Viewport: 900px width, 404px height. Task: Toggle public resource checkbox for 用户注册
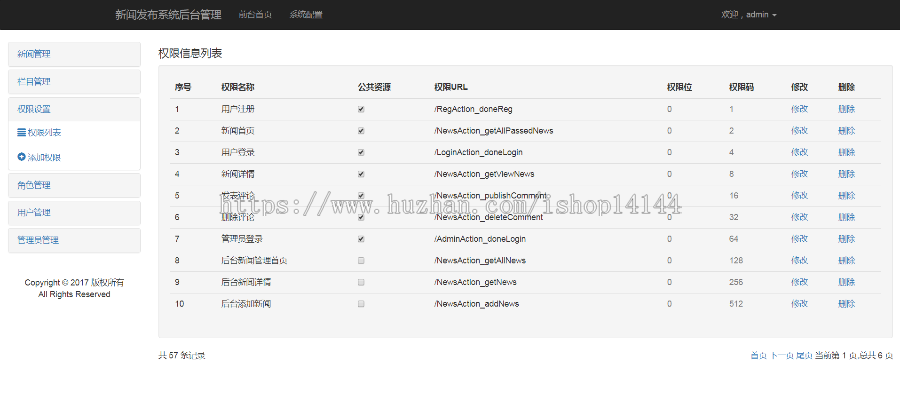coord(361,109)
